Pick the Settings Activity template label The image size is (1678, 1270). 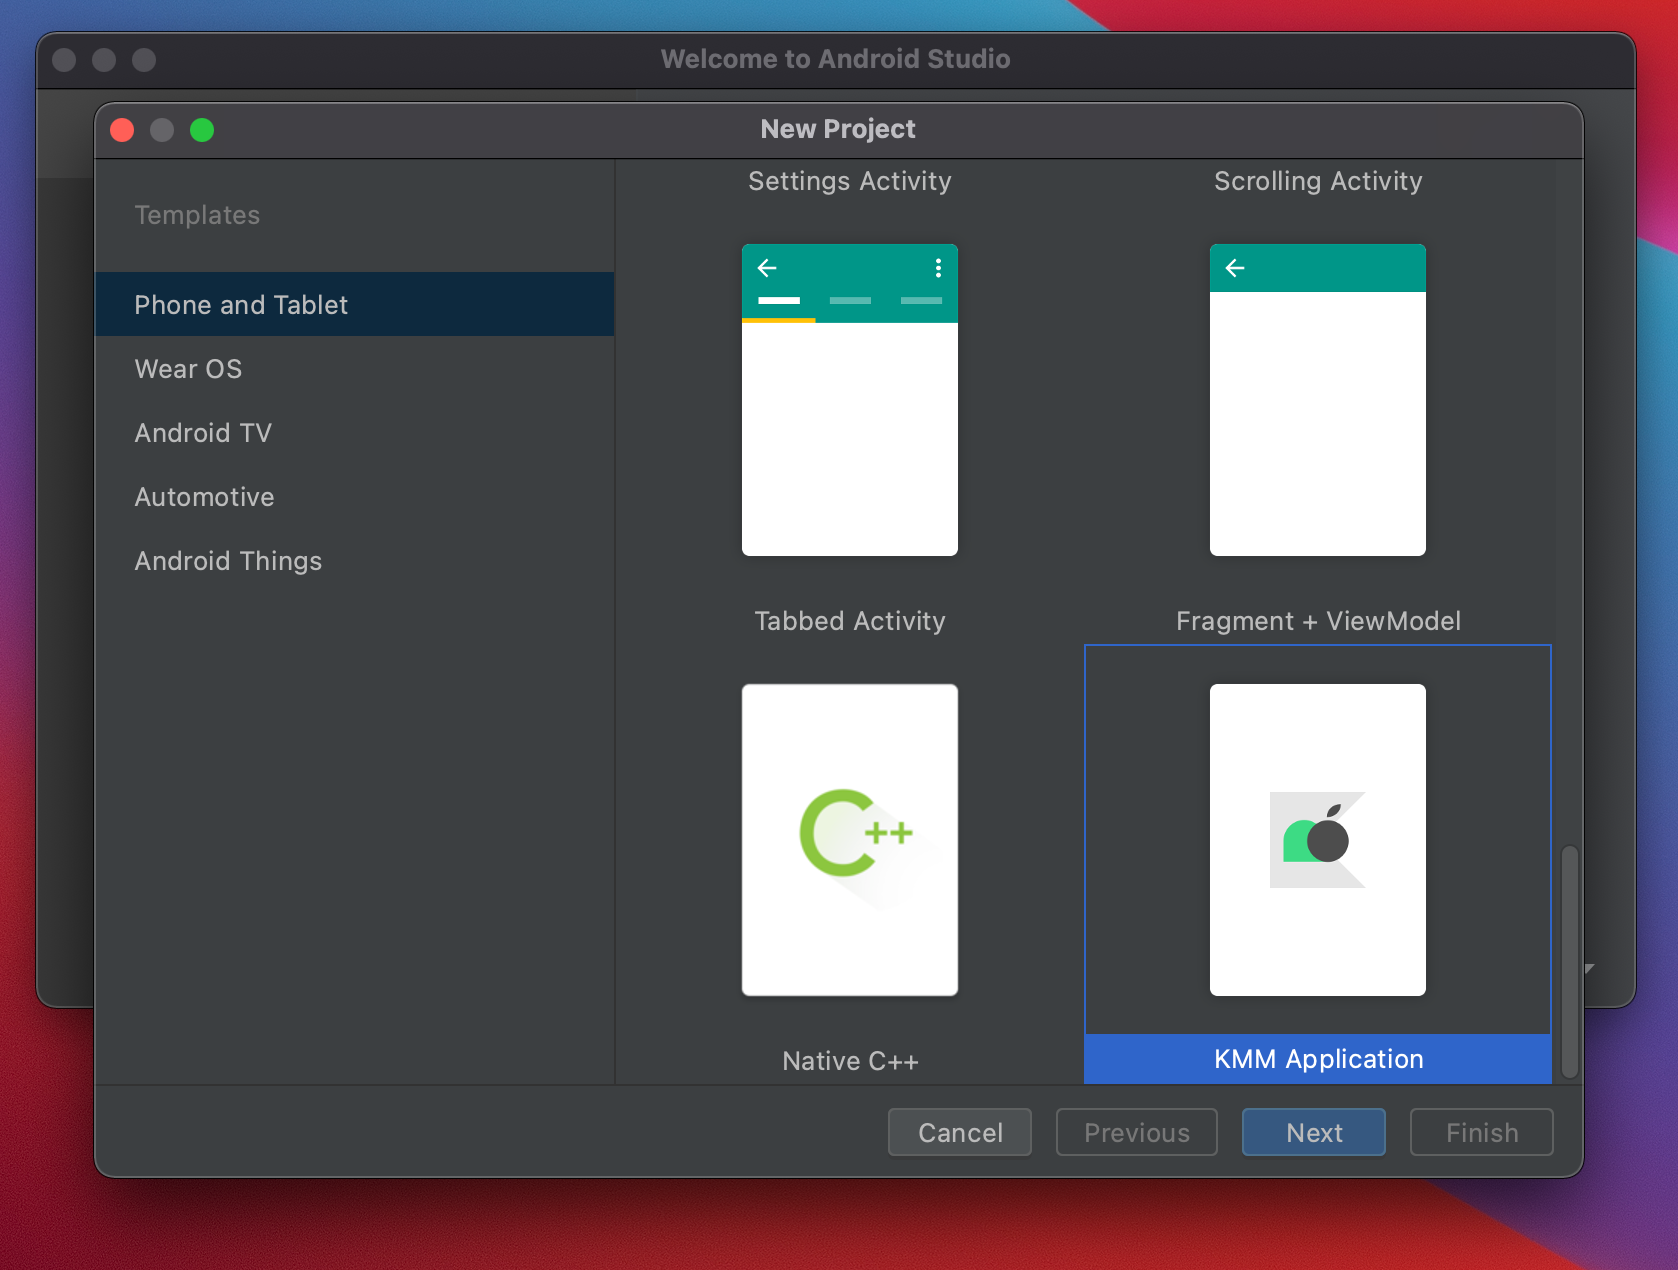pos(850,181)
